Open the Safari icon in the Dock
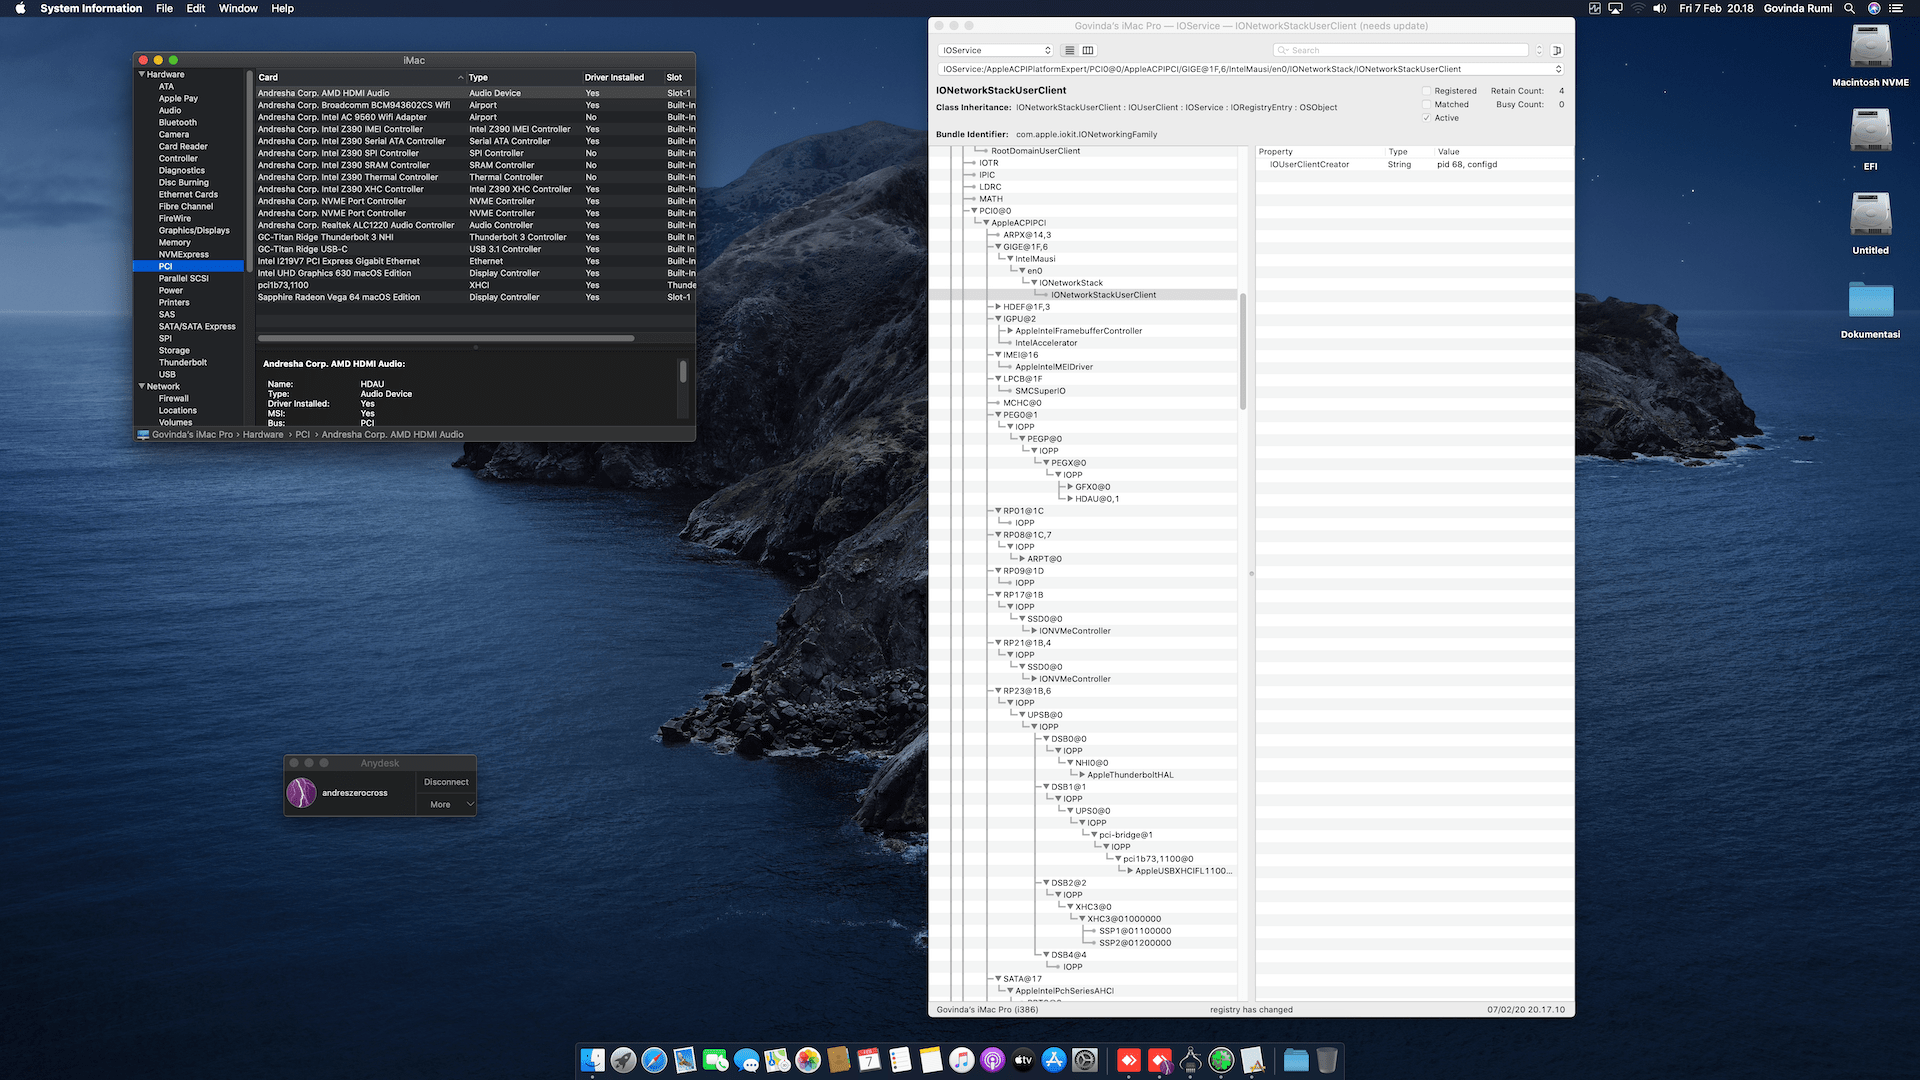This screenshot has width=1920, height=1080. 654,1060
